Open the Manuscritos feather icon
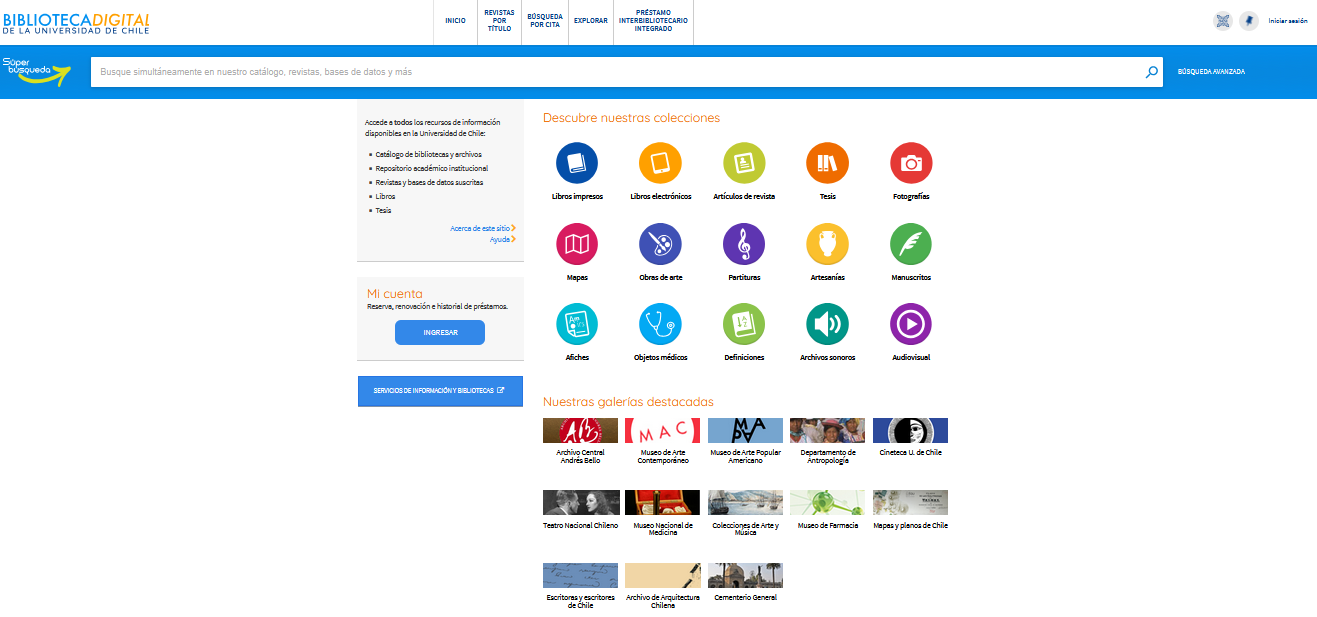Image resolution: width=1317 pixels, height=617 pixels. click(911, 243)
